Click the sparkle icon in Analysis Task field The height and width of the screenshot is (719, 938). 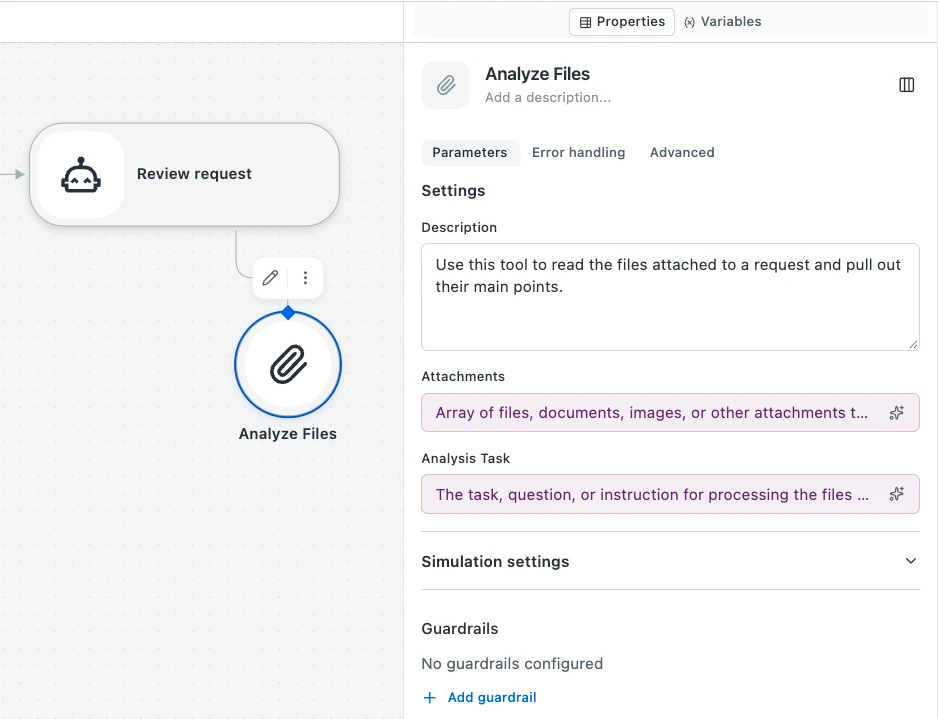pyautogui.click(x=896, y=494)
